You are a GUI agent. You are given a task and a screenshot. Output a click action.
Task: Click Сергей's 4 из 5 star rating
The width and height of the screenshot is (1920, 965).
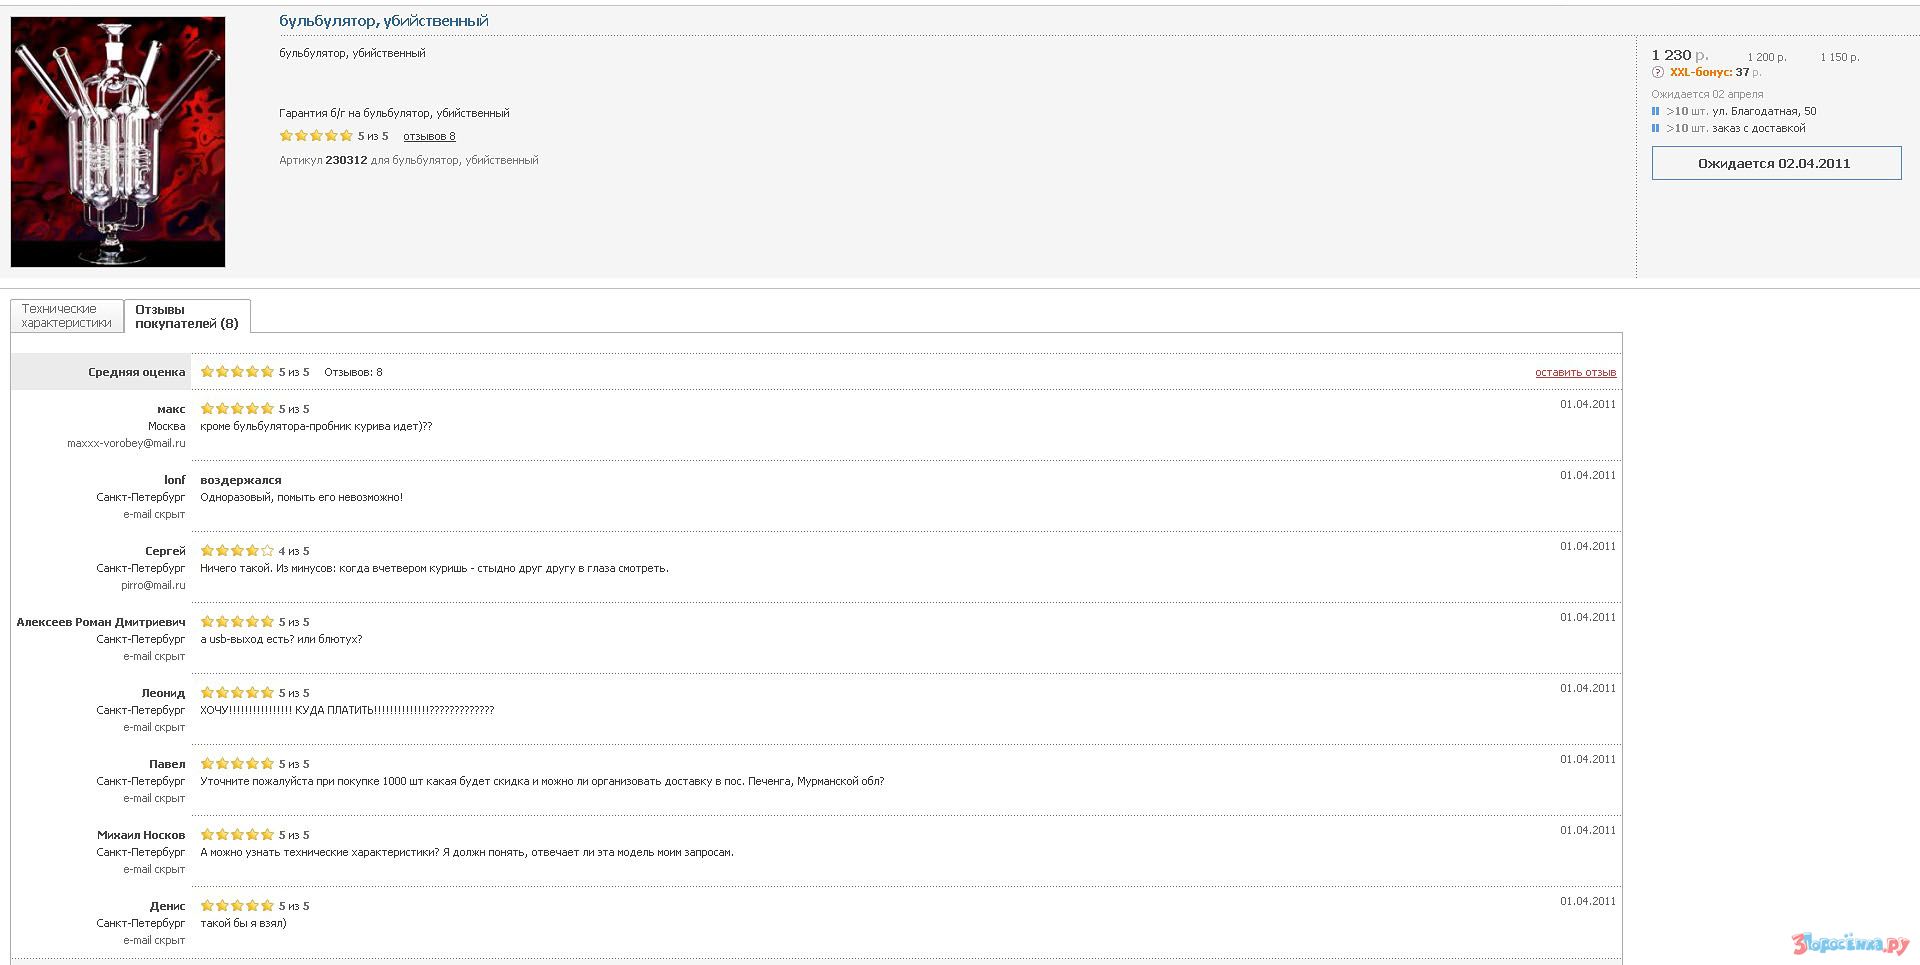click(237, 551)
